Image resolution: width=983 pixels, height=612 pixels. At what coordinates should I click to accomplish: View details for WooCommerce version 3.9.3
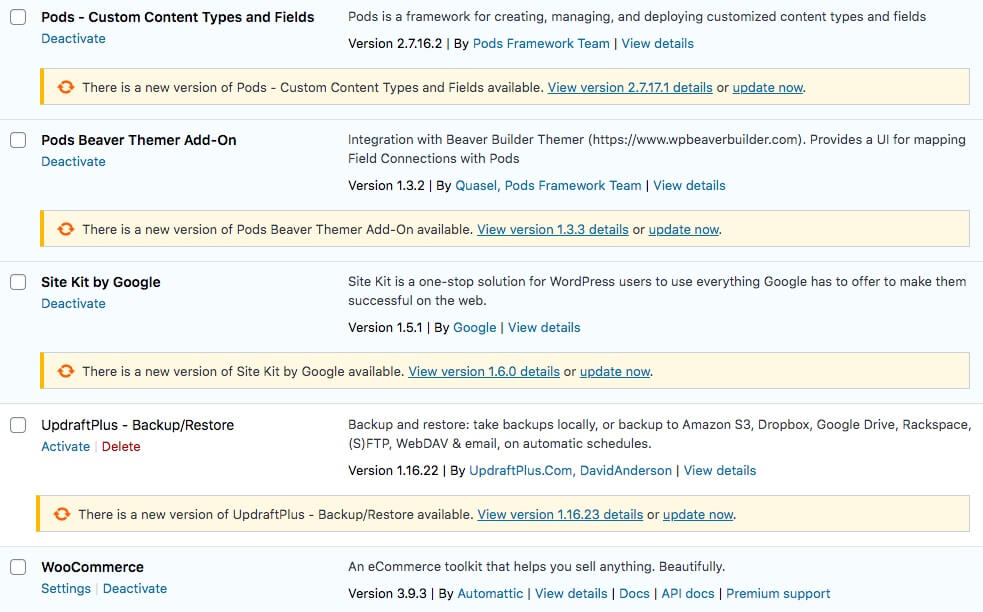coord(571,593)
